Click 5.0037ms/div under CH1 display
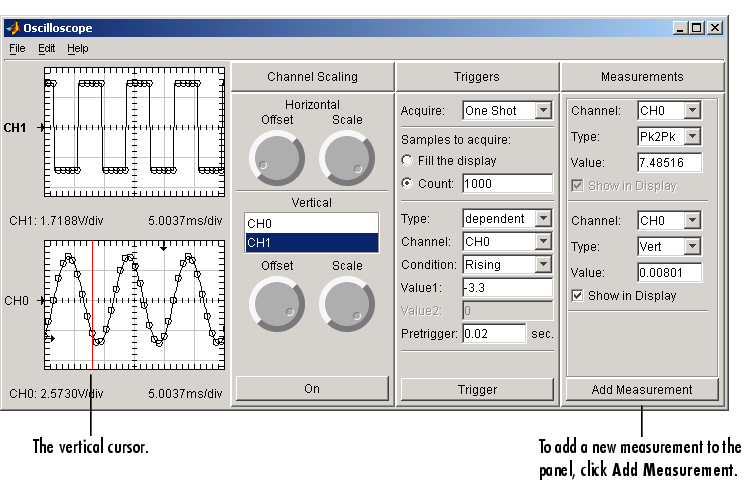Viewport: 751px width, 497px height. (185, 221)
